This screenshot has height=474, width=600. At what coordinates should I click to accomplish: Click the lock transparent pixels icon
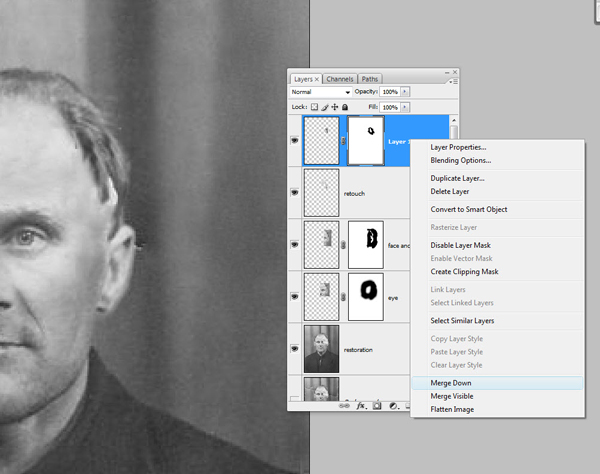coord(314,107)
